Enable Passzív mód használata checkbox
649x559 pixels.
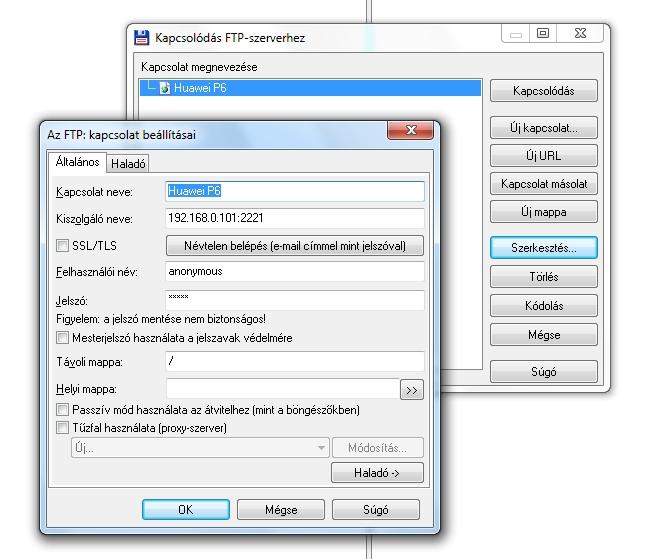coord(62,410)
